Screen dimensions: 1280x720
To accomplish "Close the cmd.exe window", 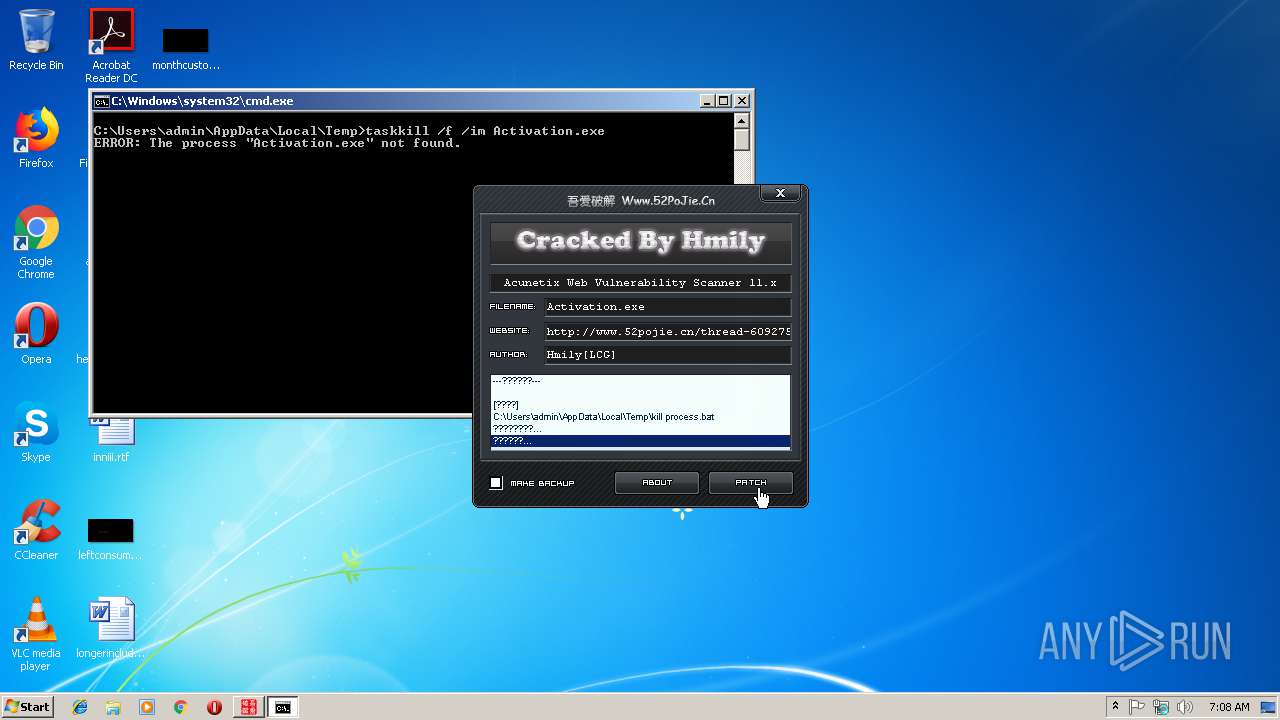I will (742, 101).
